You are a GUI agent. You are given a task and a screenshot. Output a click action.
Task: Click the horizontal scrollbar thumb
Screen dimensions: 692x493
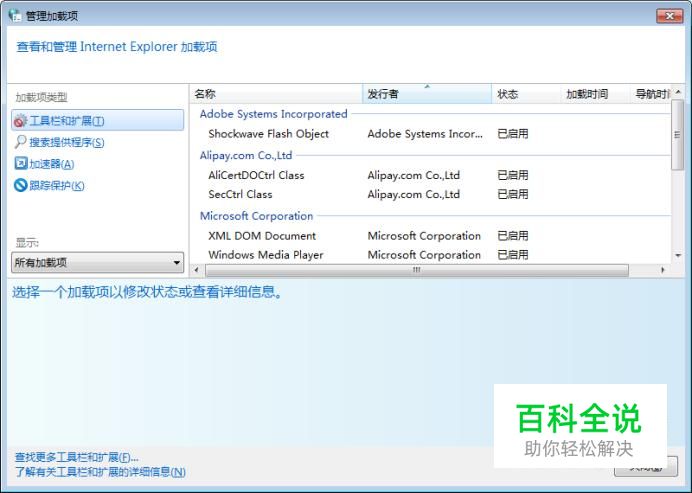click(x=417, y=270)
